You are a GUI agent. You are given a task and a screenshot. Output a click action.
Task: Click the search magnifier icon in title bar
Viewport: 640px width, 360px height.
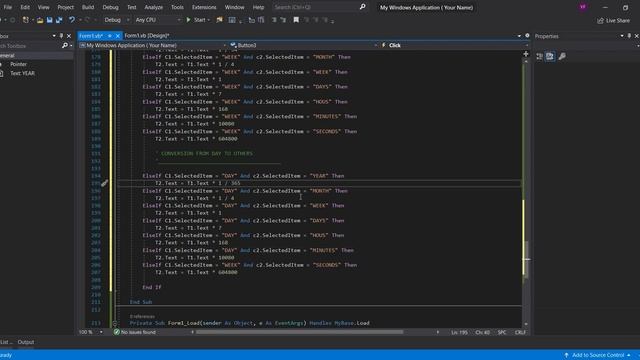pyautogui.click(x=362, y=7)
